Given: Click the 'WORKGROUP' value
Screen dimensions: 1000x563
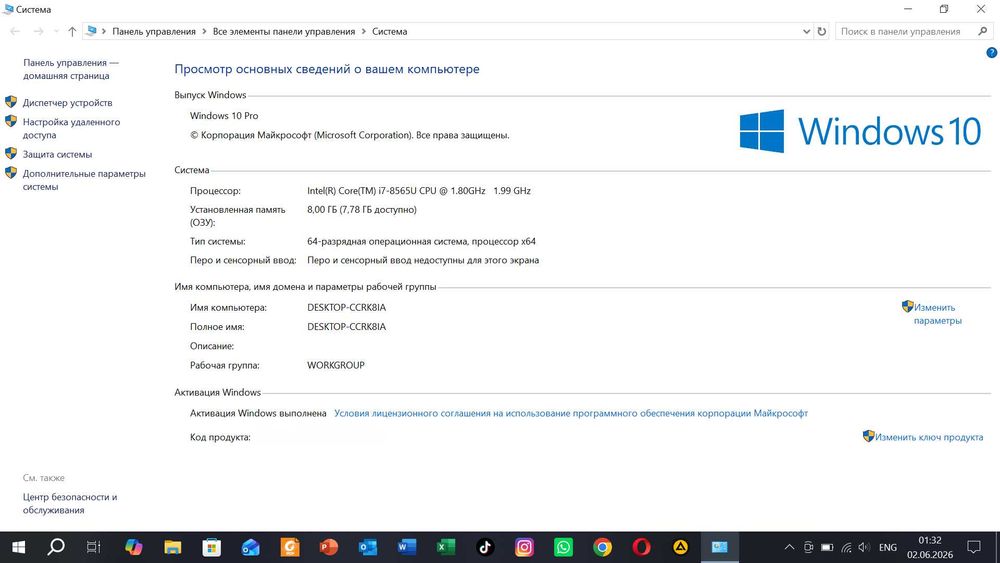Looking at the screenshot, I should point(335,365).
